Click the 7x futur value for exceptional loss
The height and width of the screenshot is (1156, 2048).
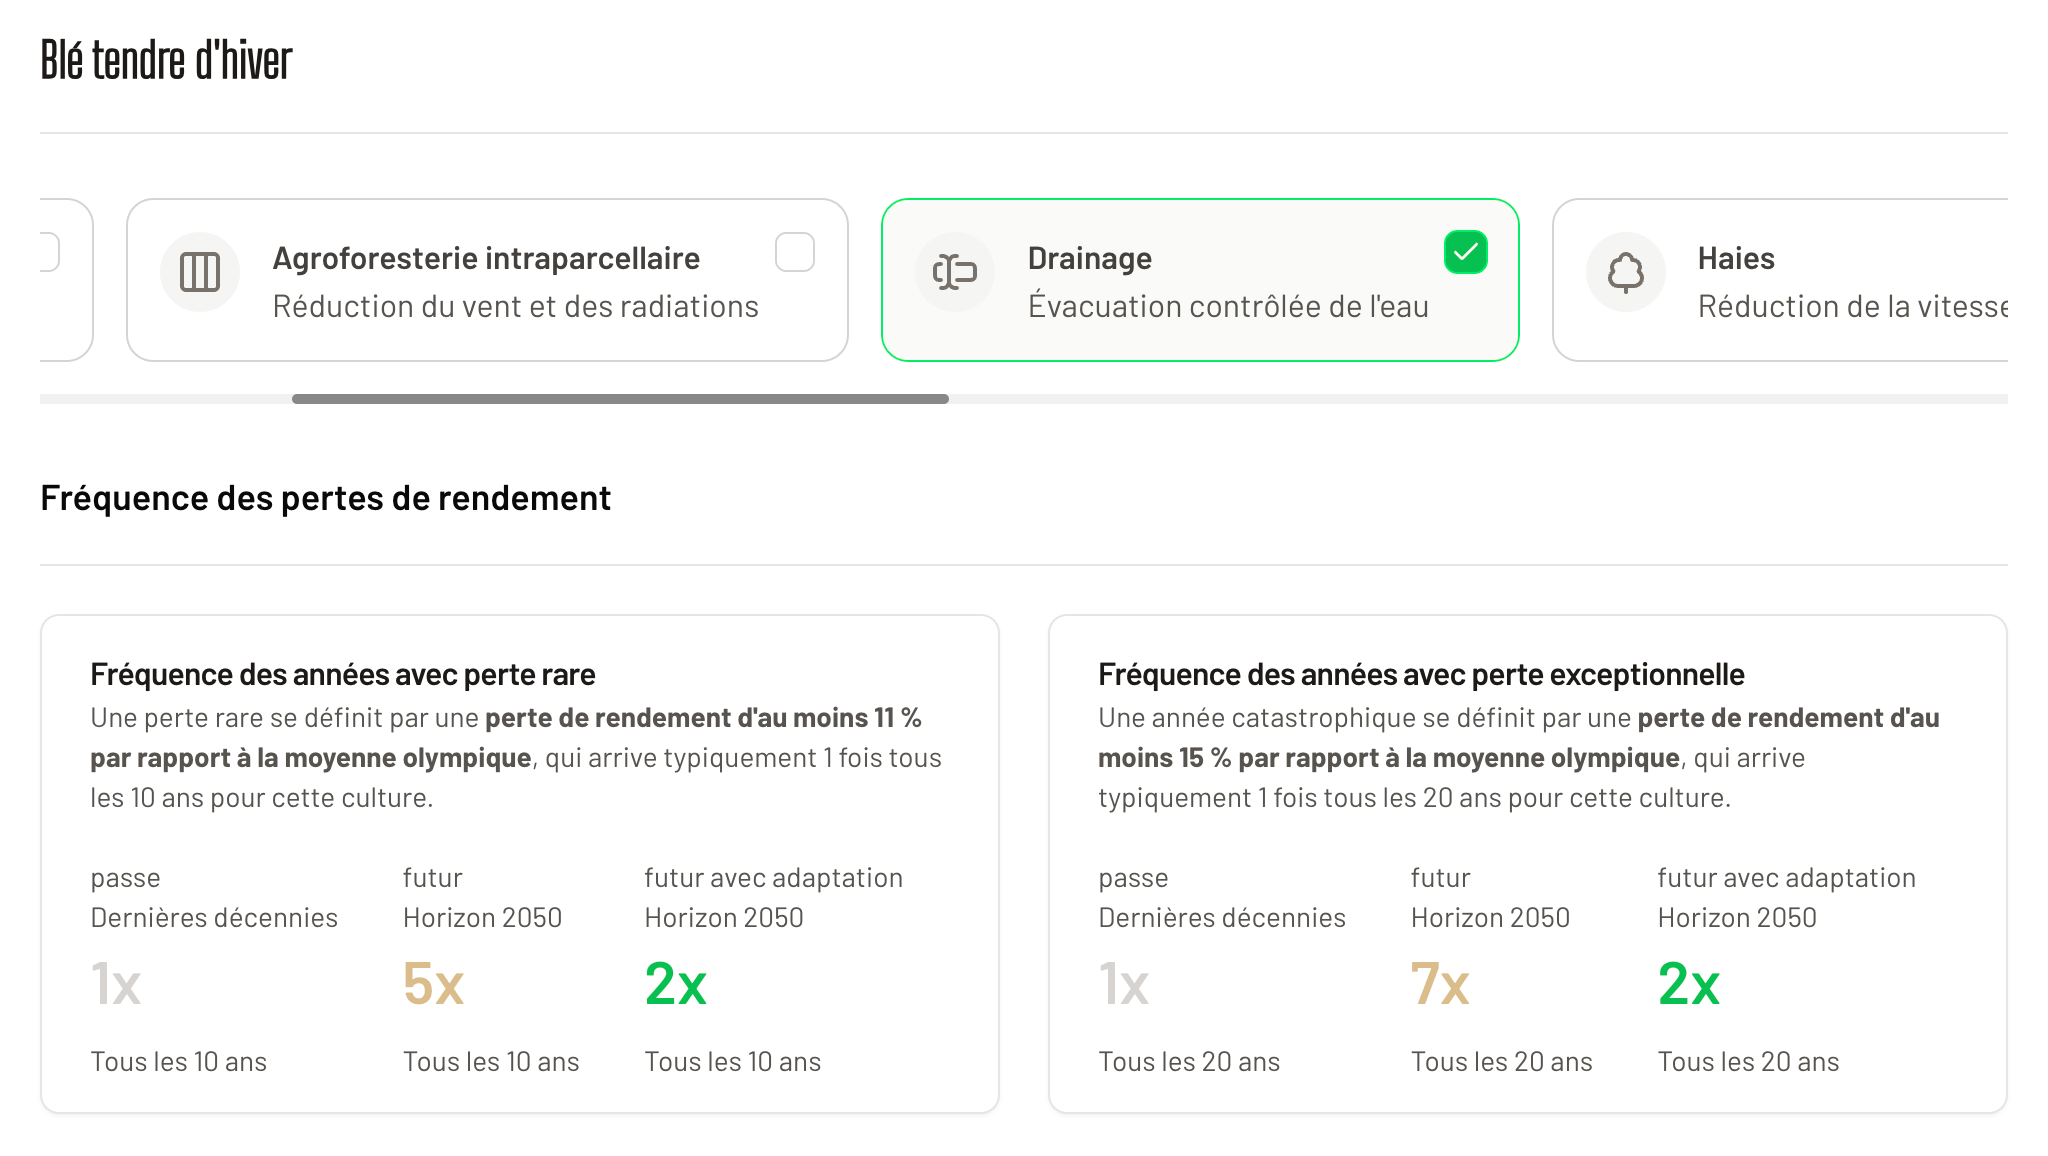[x=1439, y=984]
